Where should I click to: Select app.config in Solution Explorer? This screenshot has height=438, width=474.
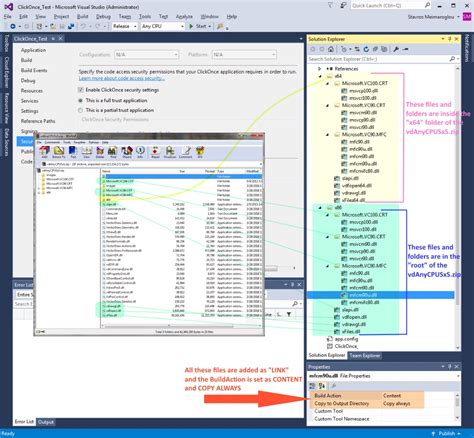[346, 339]
